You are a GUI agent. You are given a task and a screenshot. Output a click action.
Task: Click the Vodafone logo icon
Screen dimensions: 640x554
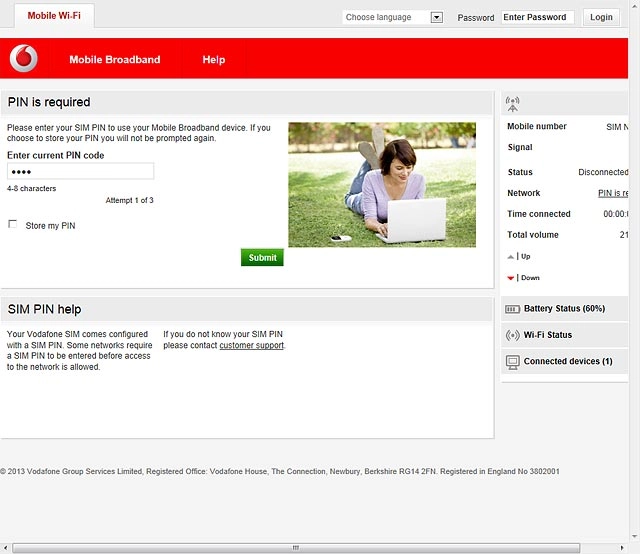pyautogui.click(x=24, y=58)
